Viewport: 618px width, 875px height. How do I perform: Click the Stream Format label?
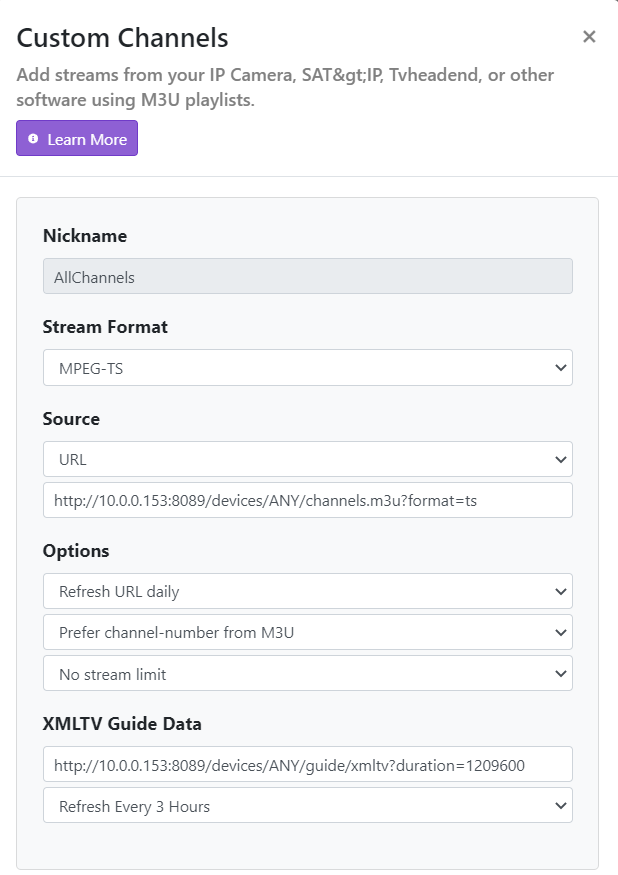coord(105,327)
